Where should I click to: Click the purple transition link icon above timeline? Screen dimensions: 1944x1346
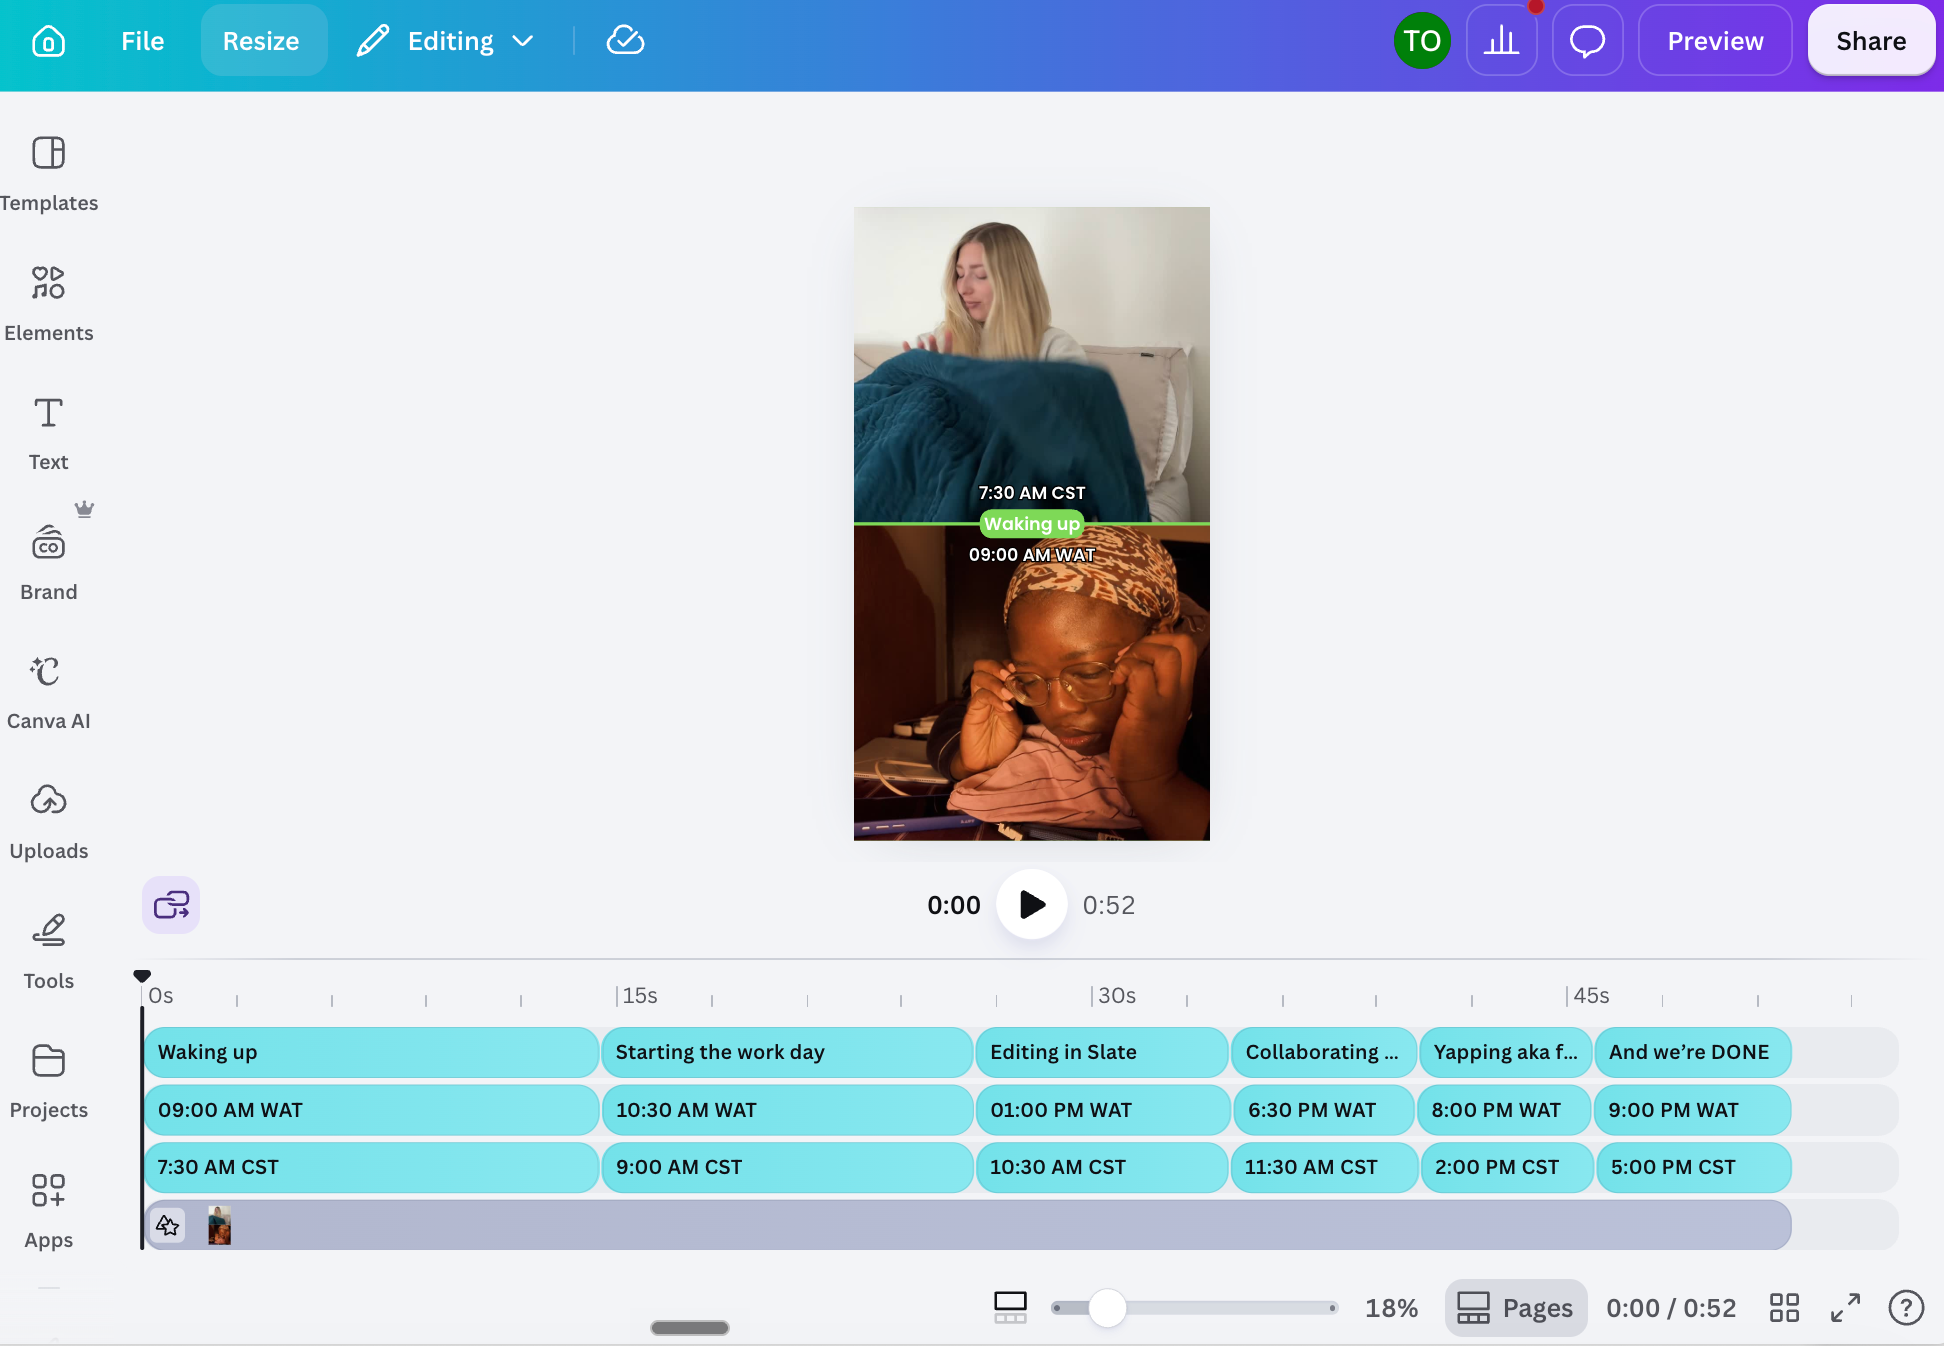(171, 905)
